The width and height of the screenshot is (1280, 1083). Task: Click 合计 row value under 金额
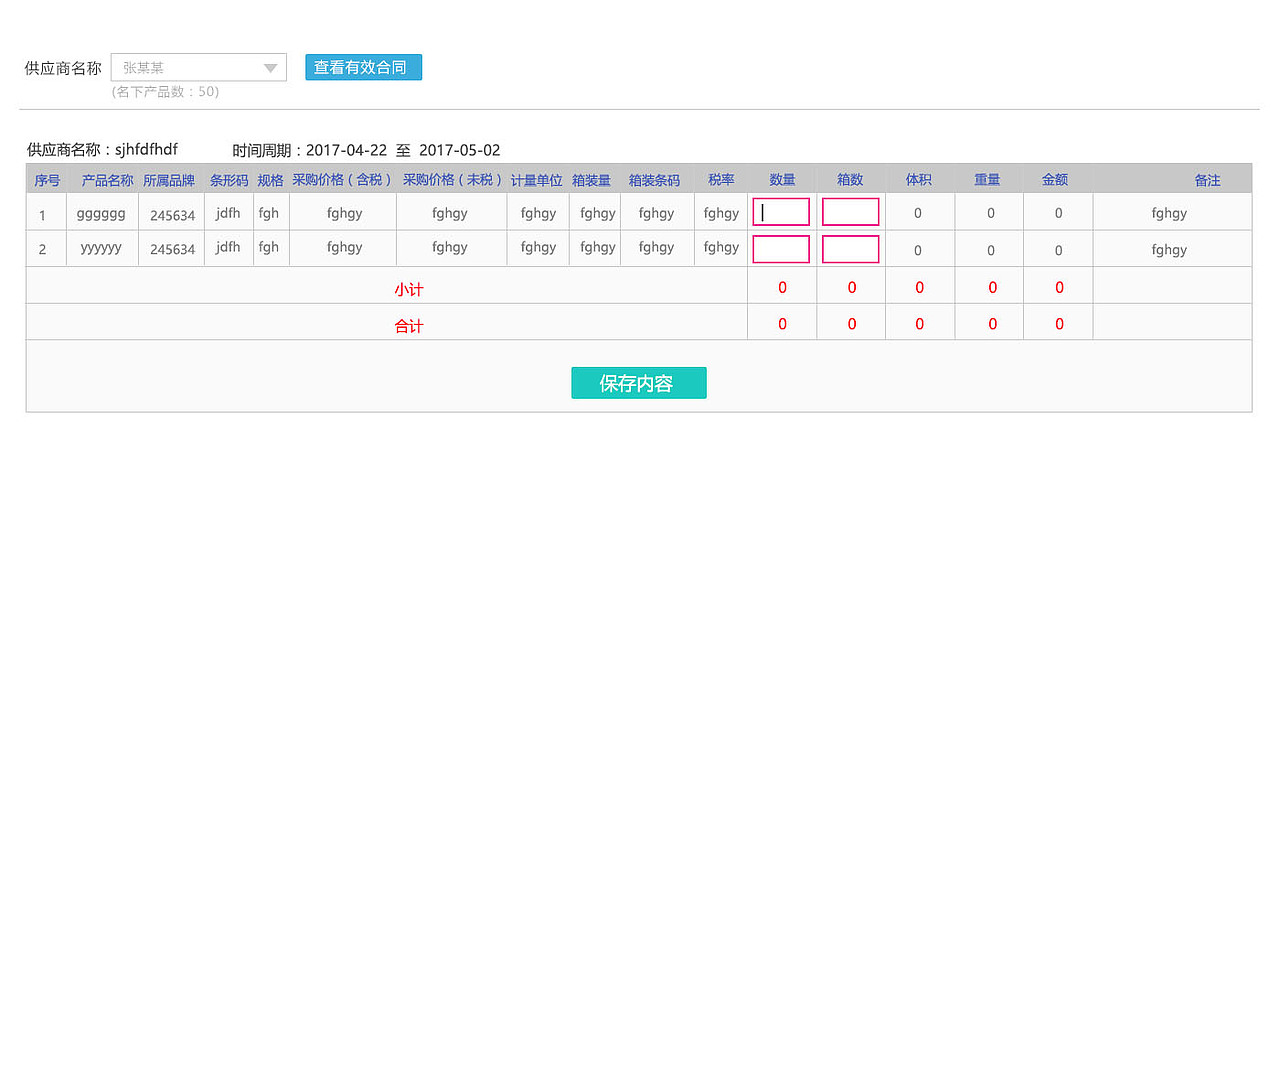(x=1059, y=324)
